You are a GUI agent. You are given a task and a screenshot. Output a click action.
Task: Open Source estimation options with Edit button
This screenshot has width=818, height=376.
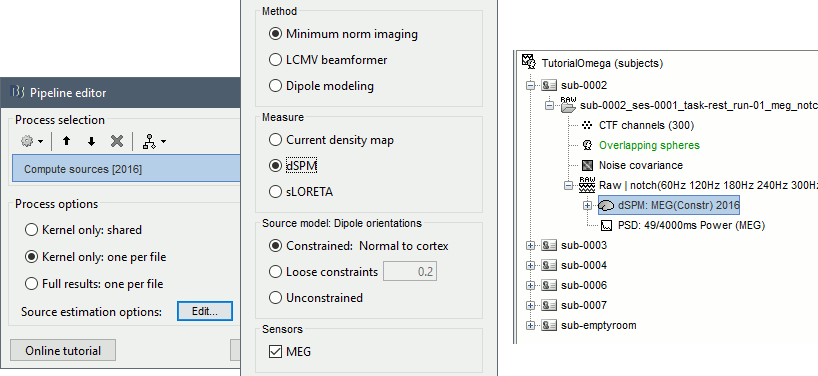204,312
